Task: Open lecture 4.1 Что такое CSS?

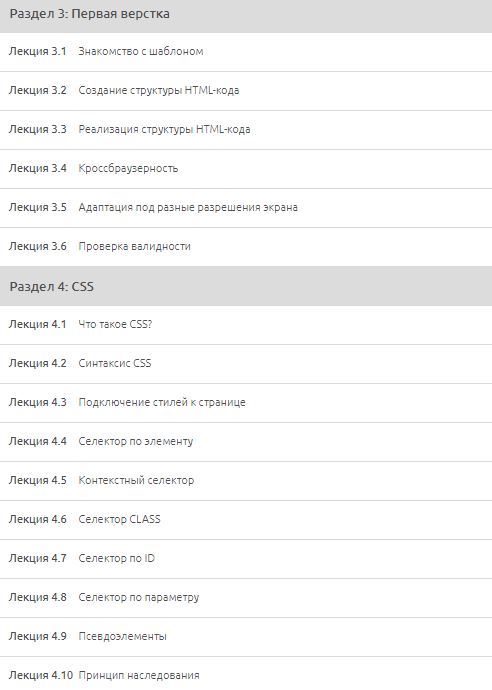Action: tap(246, 325)
